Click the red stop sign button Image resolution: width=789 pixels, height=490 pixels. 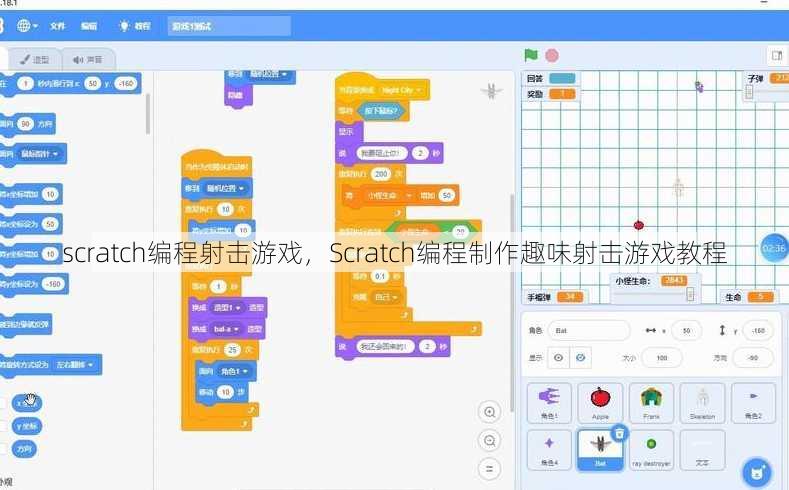pos(552,55)
